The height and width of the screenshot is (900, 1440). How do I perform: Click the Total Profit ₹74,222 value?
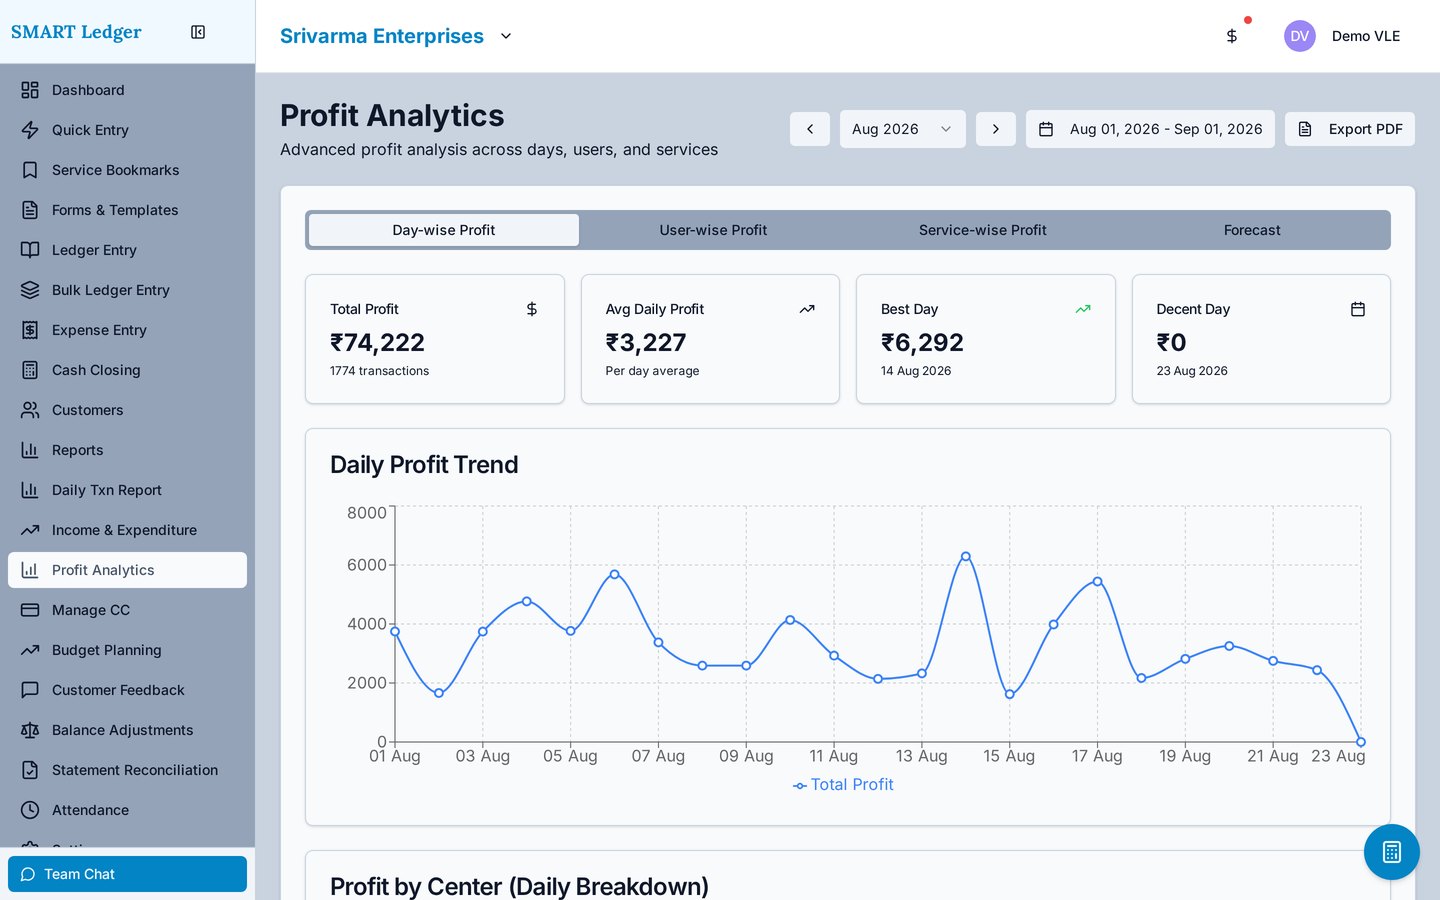pyautogui.click(x=378, y=343)
